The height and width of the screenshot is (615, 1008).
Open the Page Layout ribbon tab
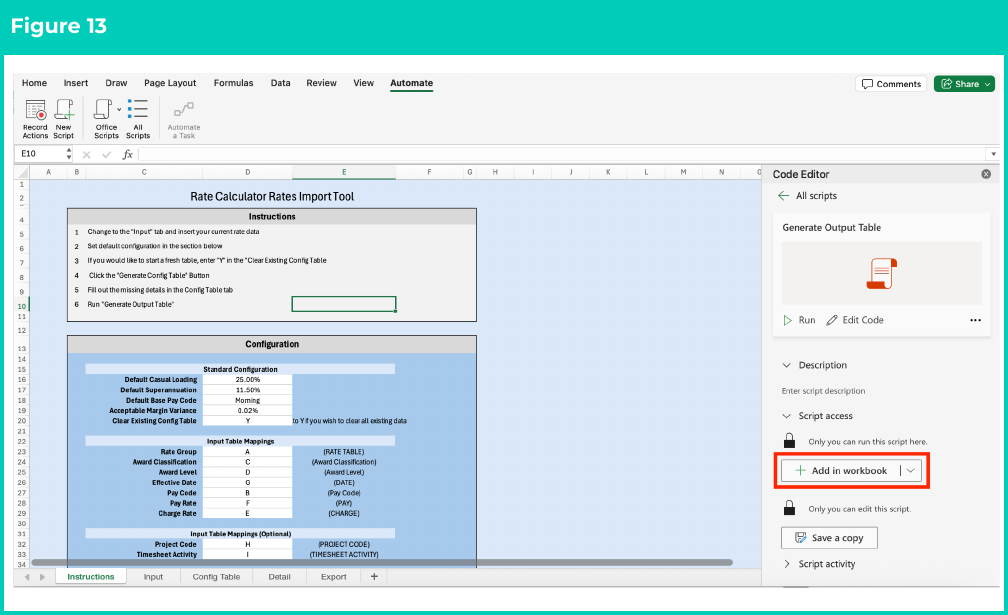pos(170,83)
